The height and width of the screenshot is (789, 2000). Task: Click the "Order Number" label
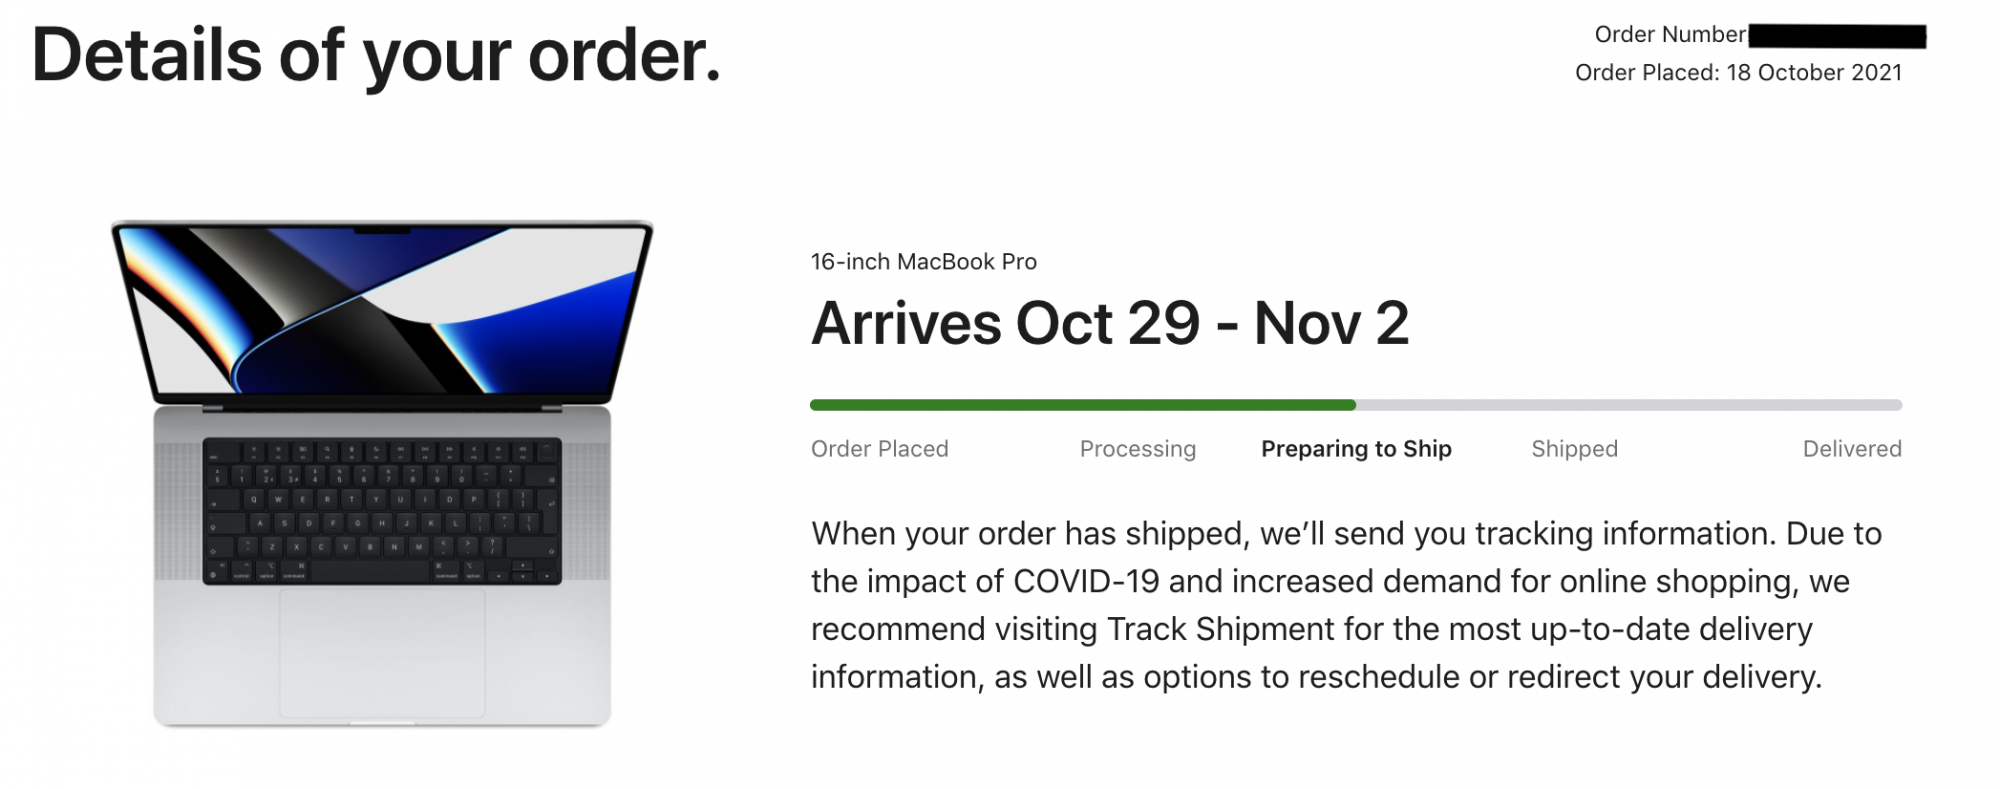1669,35
